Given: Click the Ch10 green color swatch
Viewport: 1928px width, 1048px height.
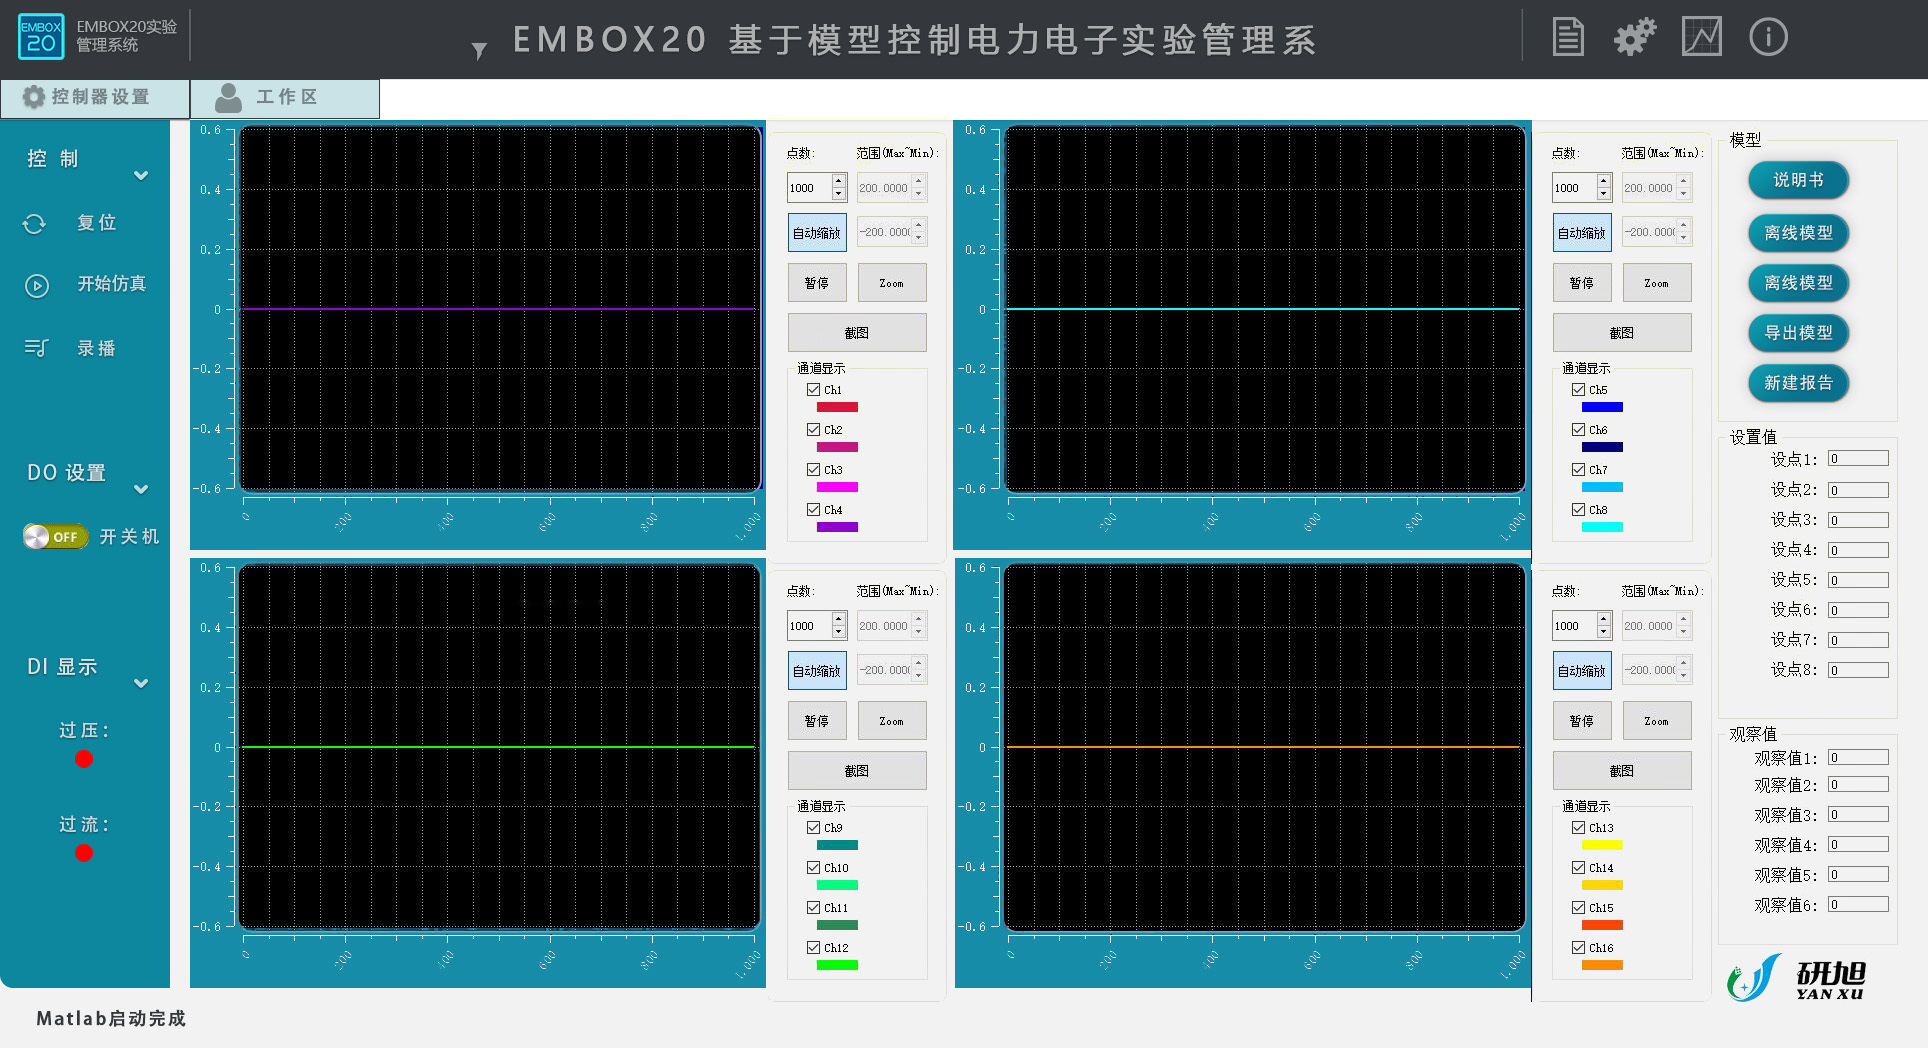Looking at the screenshot, I should click(837, 885).
